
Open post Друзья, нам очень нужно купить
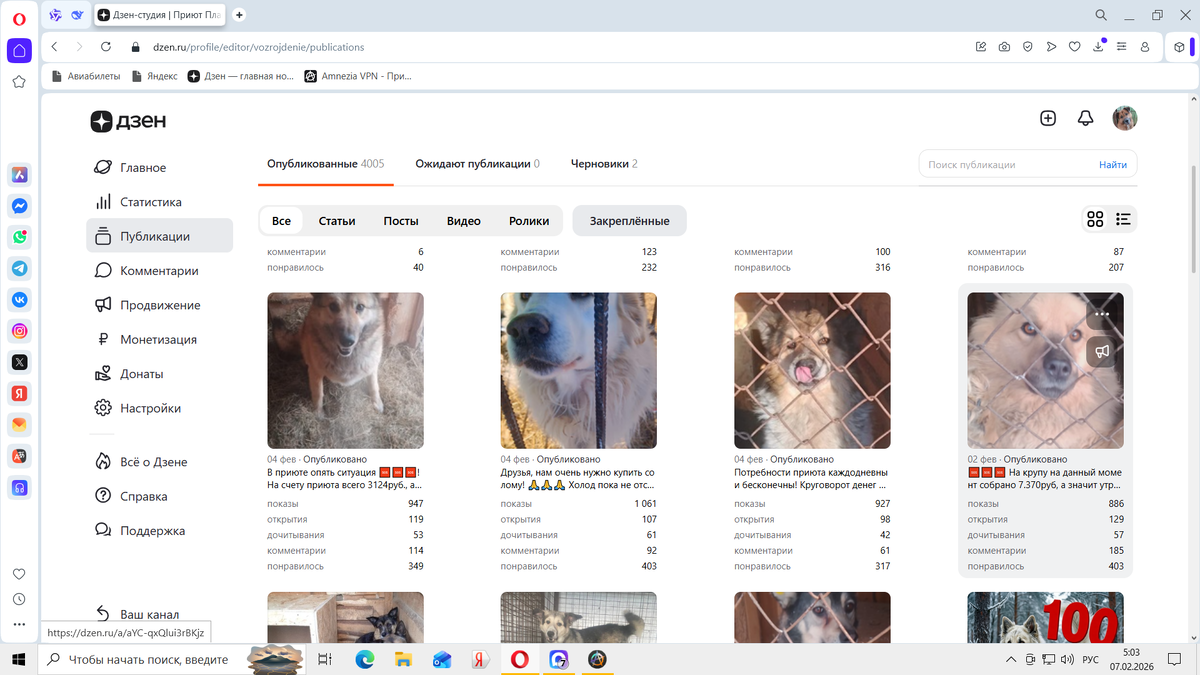(x=578, y=478)
